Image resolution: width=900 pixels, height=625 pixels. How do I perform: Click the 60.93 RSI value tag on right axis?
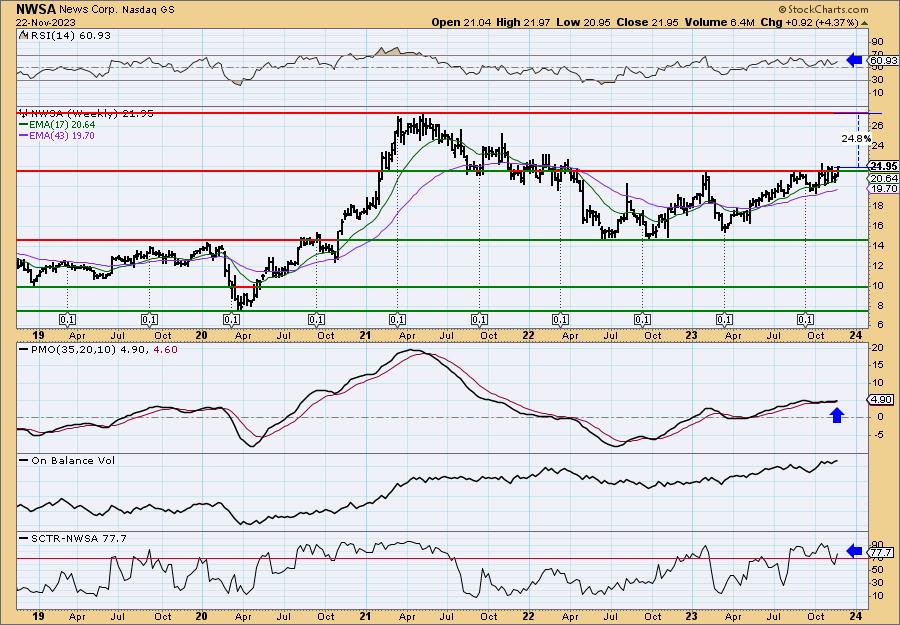pos(883,60)
